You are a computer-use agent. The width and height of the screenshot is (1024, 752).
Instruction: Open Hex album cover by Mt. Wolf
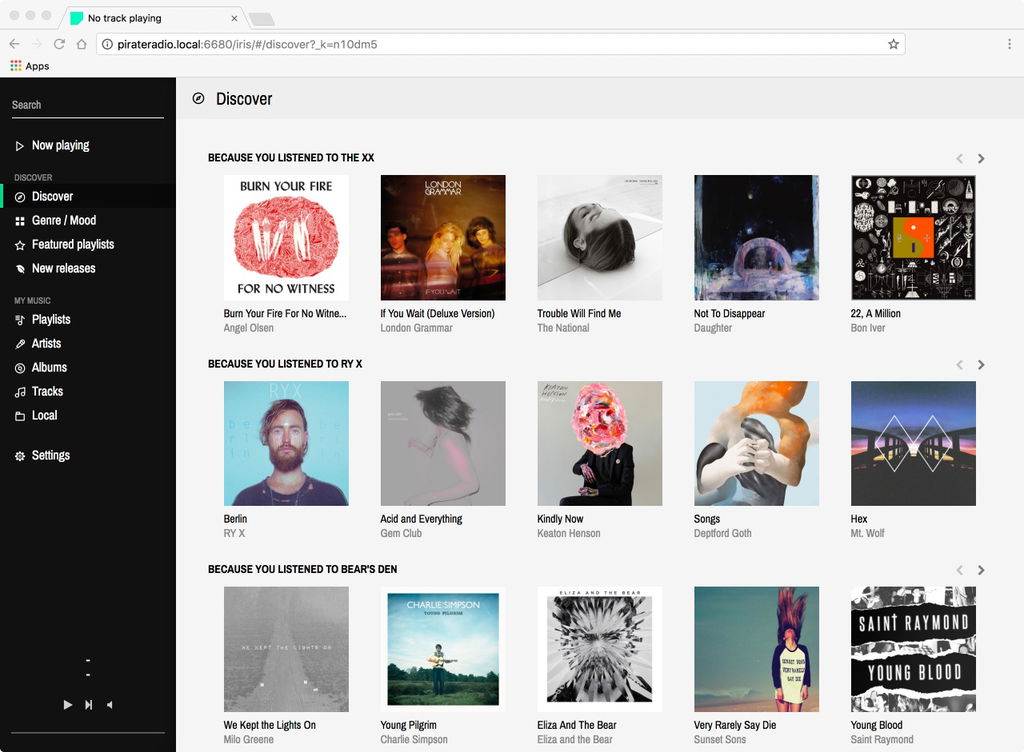[913, 443]
